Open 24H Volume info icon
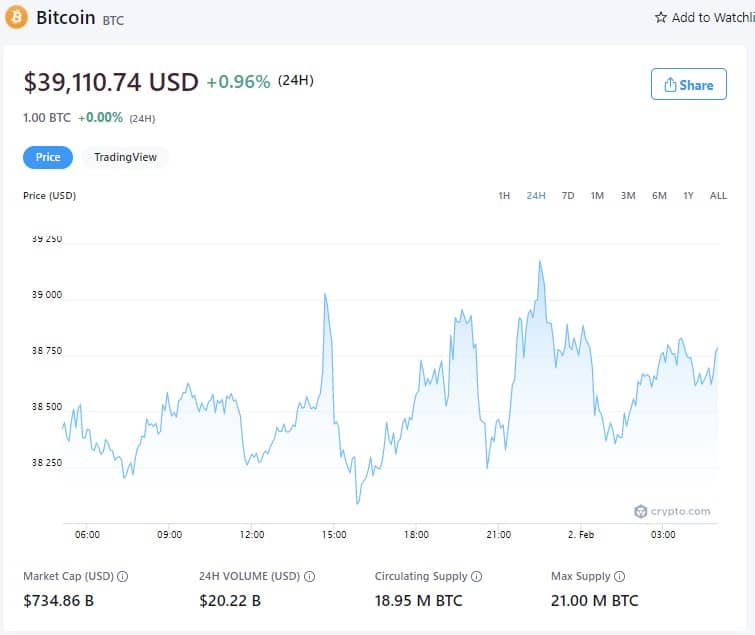The image size is (755, 635). point(310,576)
